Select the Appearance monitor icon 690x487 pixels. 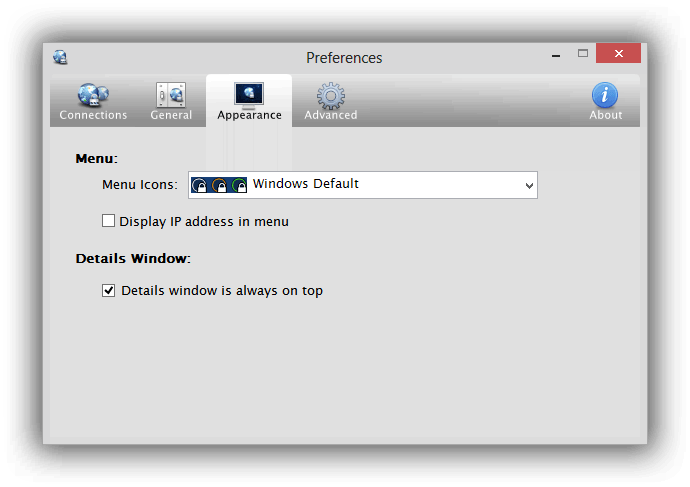tap(249, 95)
